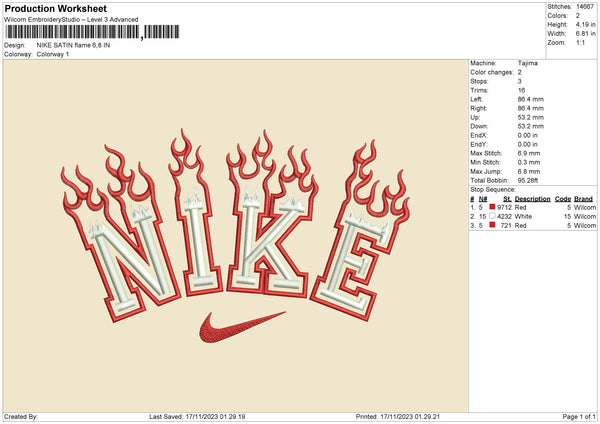
Task: Click the Height value 4.19 in
Action: pos(585,24)
